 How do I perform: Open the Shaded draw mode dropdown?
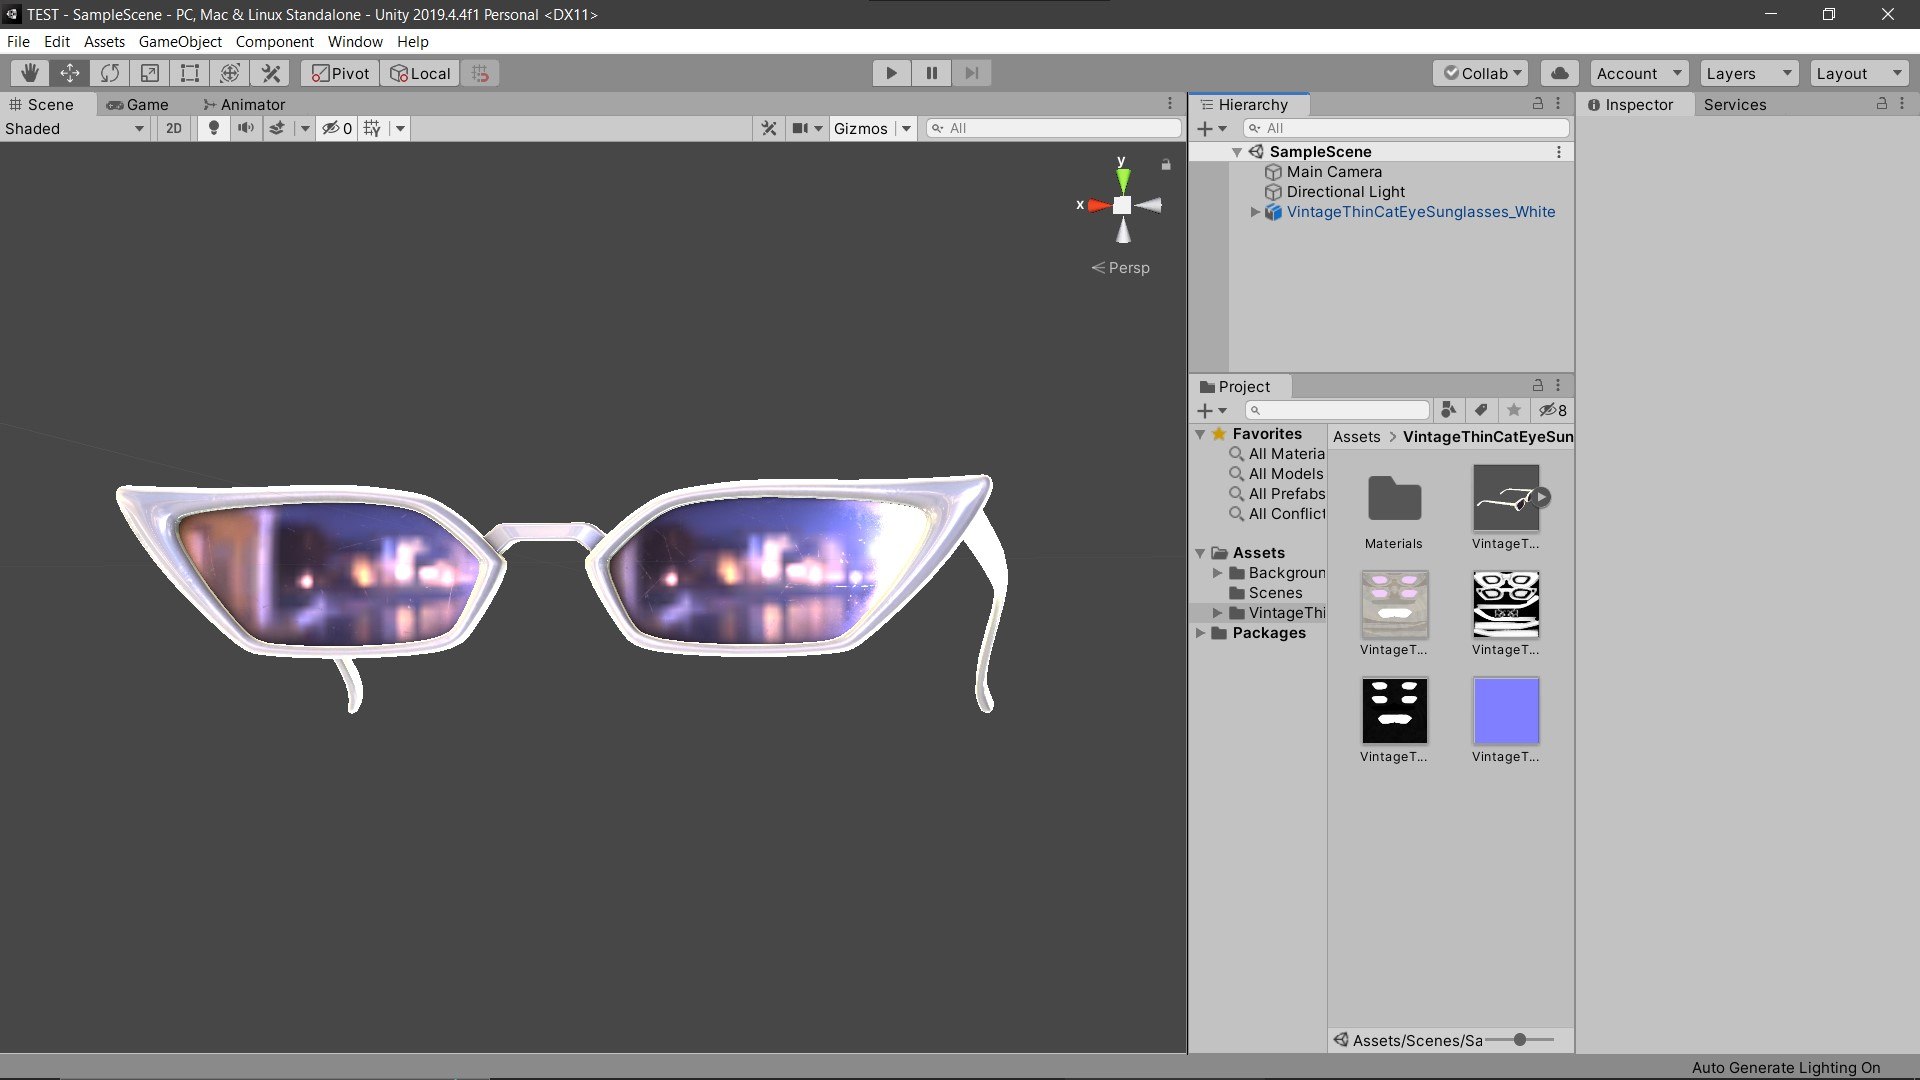[75, 128]
